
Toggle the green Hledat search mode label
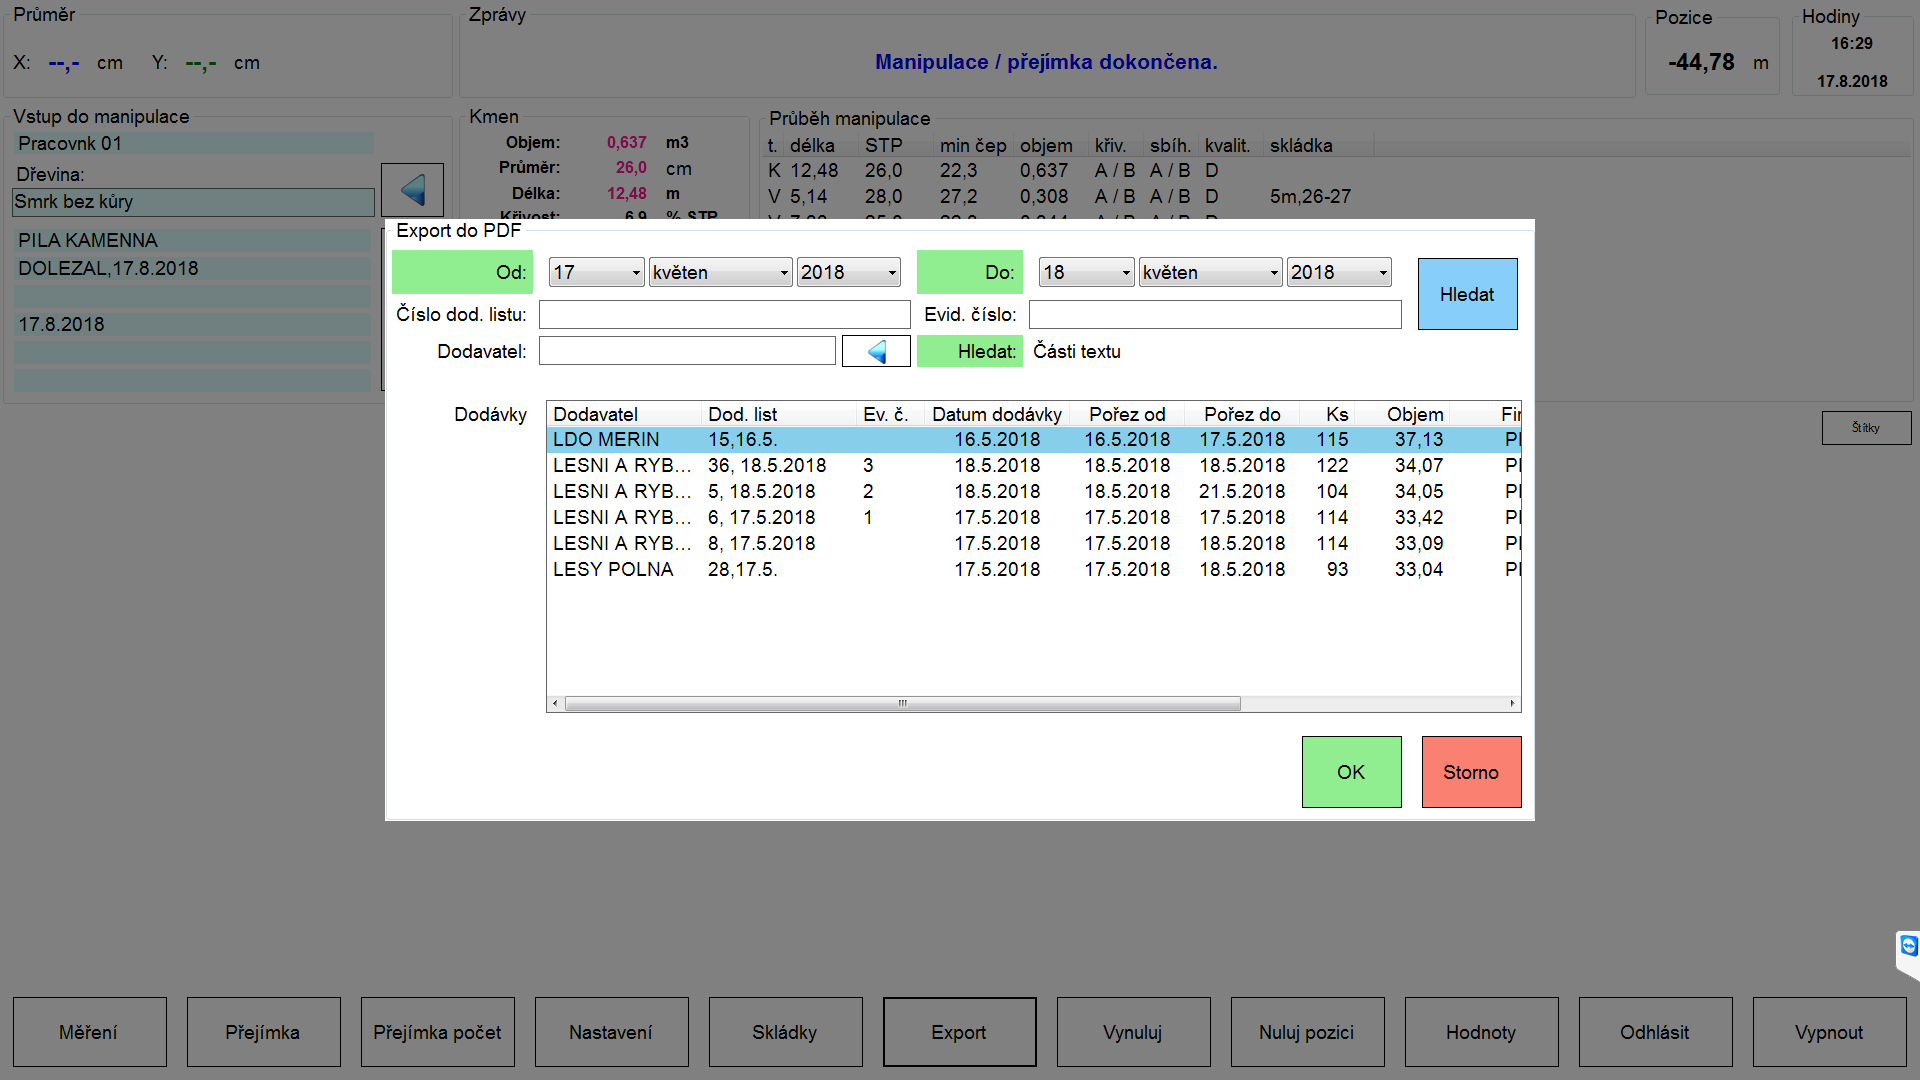point(969,351)
